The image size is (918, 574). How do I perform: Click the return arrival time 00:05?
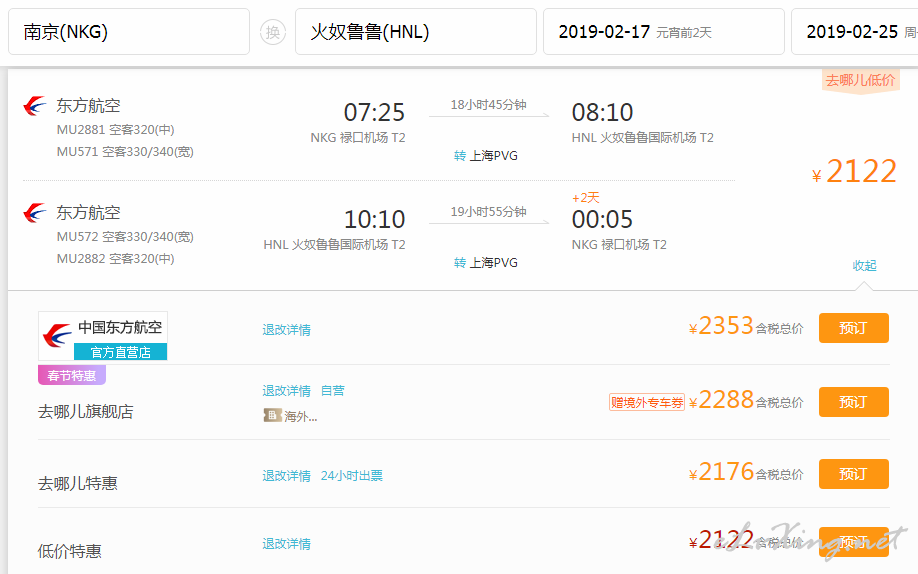tap(602, 220)
